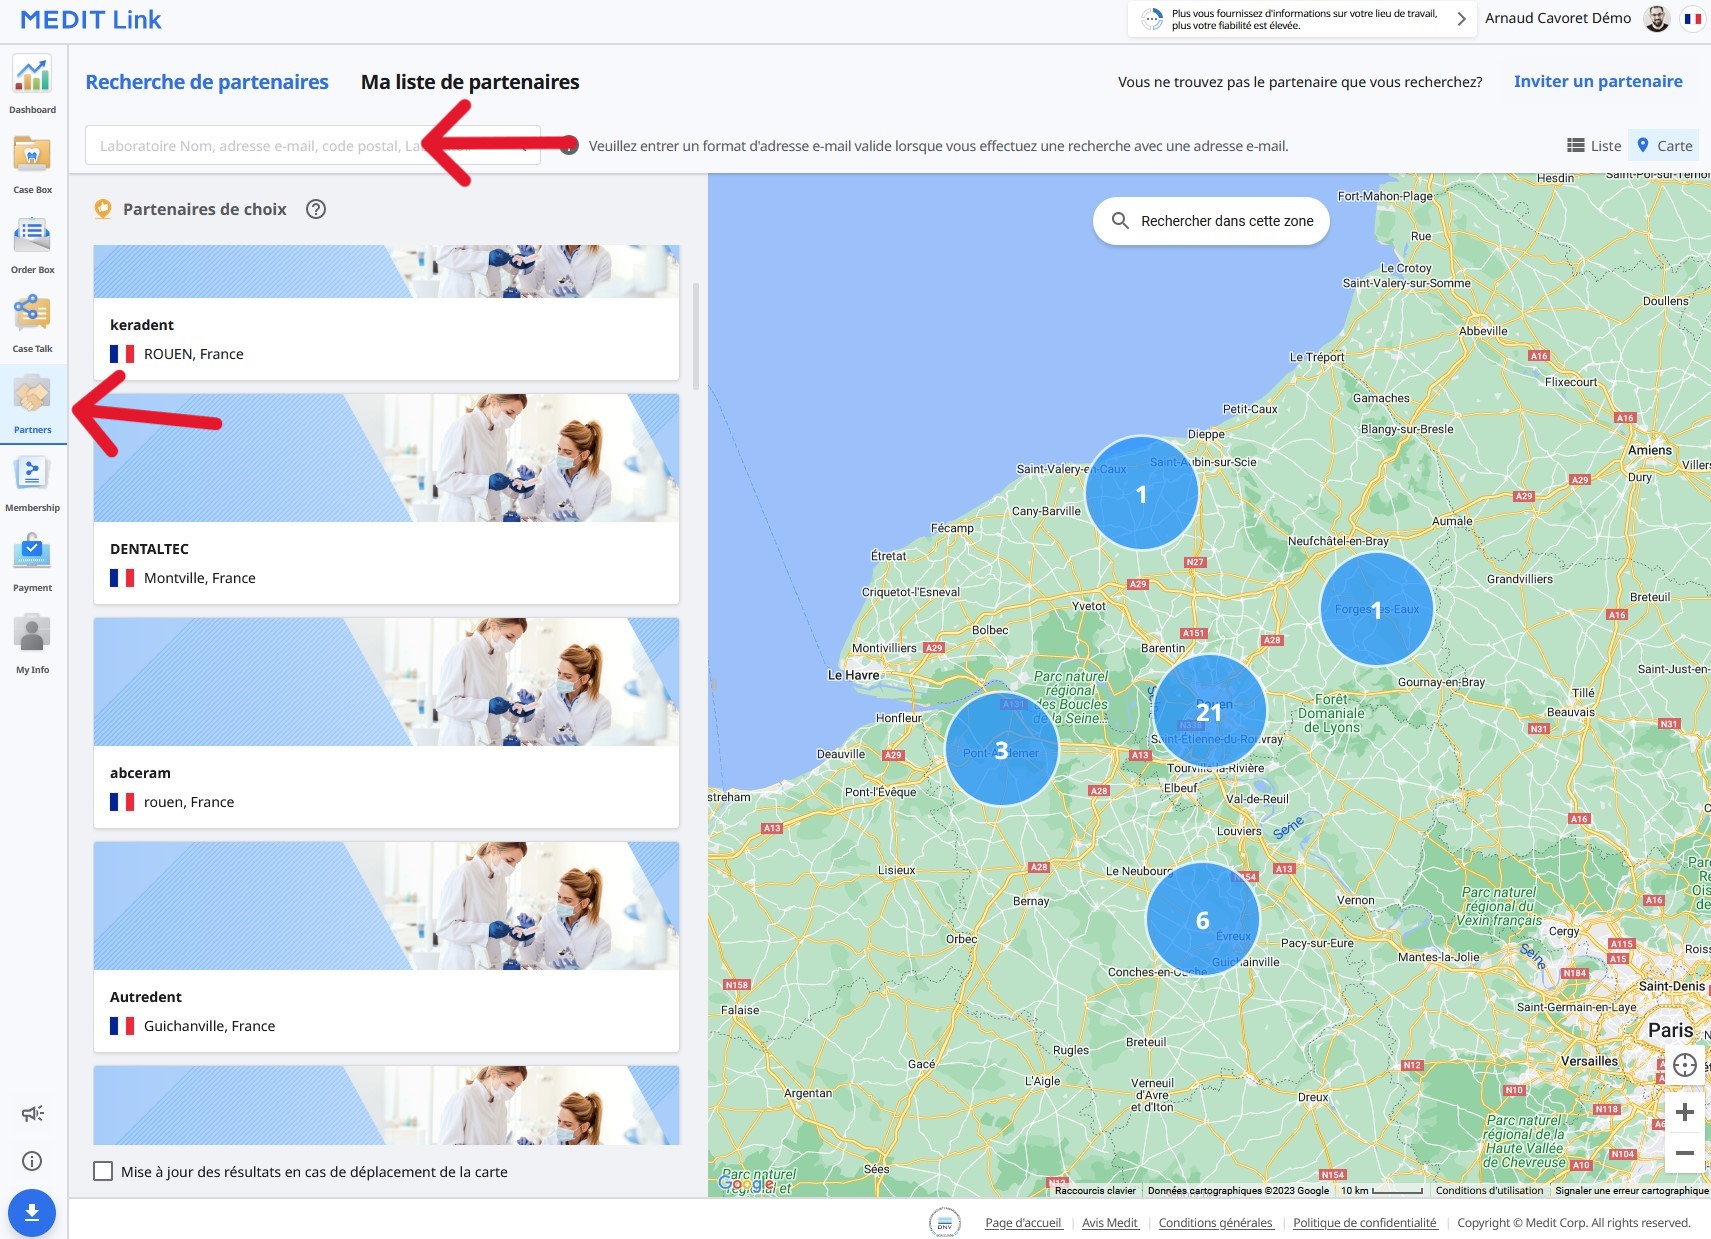Open the abceram partner card
The height and width of the screenshot is (1239, 1711).
[x=386, y=723]
